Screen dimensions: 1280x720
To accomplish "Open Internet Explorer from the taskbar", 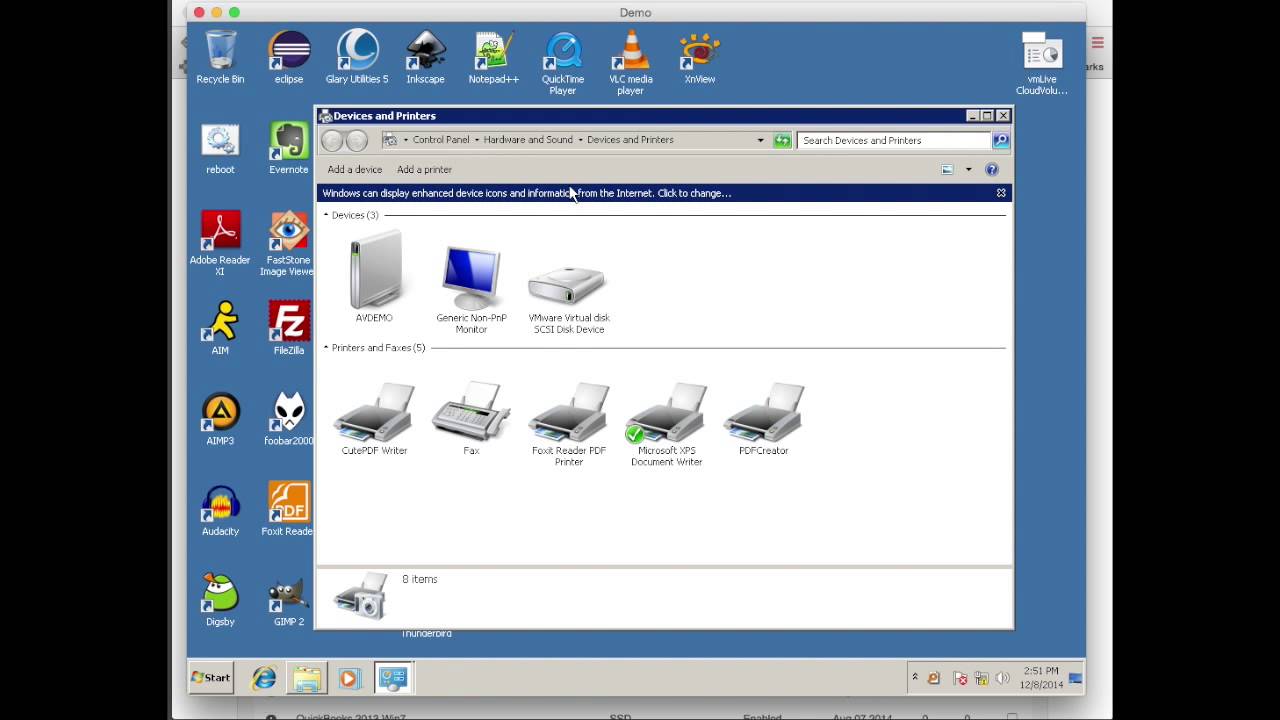I will 263,678.
